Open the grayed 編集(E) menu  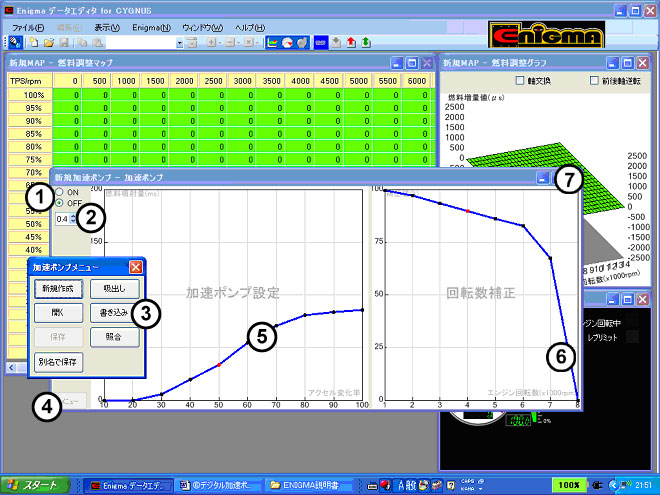pos(69,28)
